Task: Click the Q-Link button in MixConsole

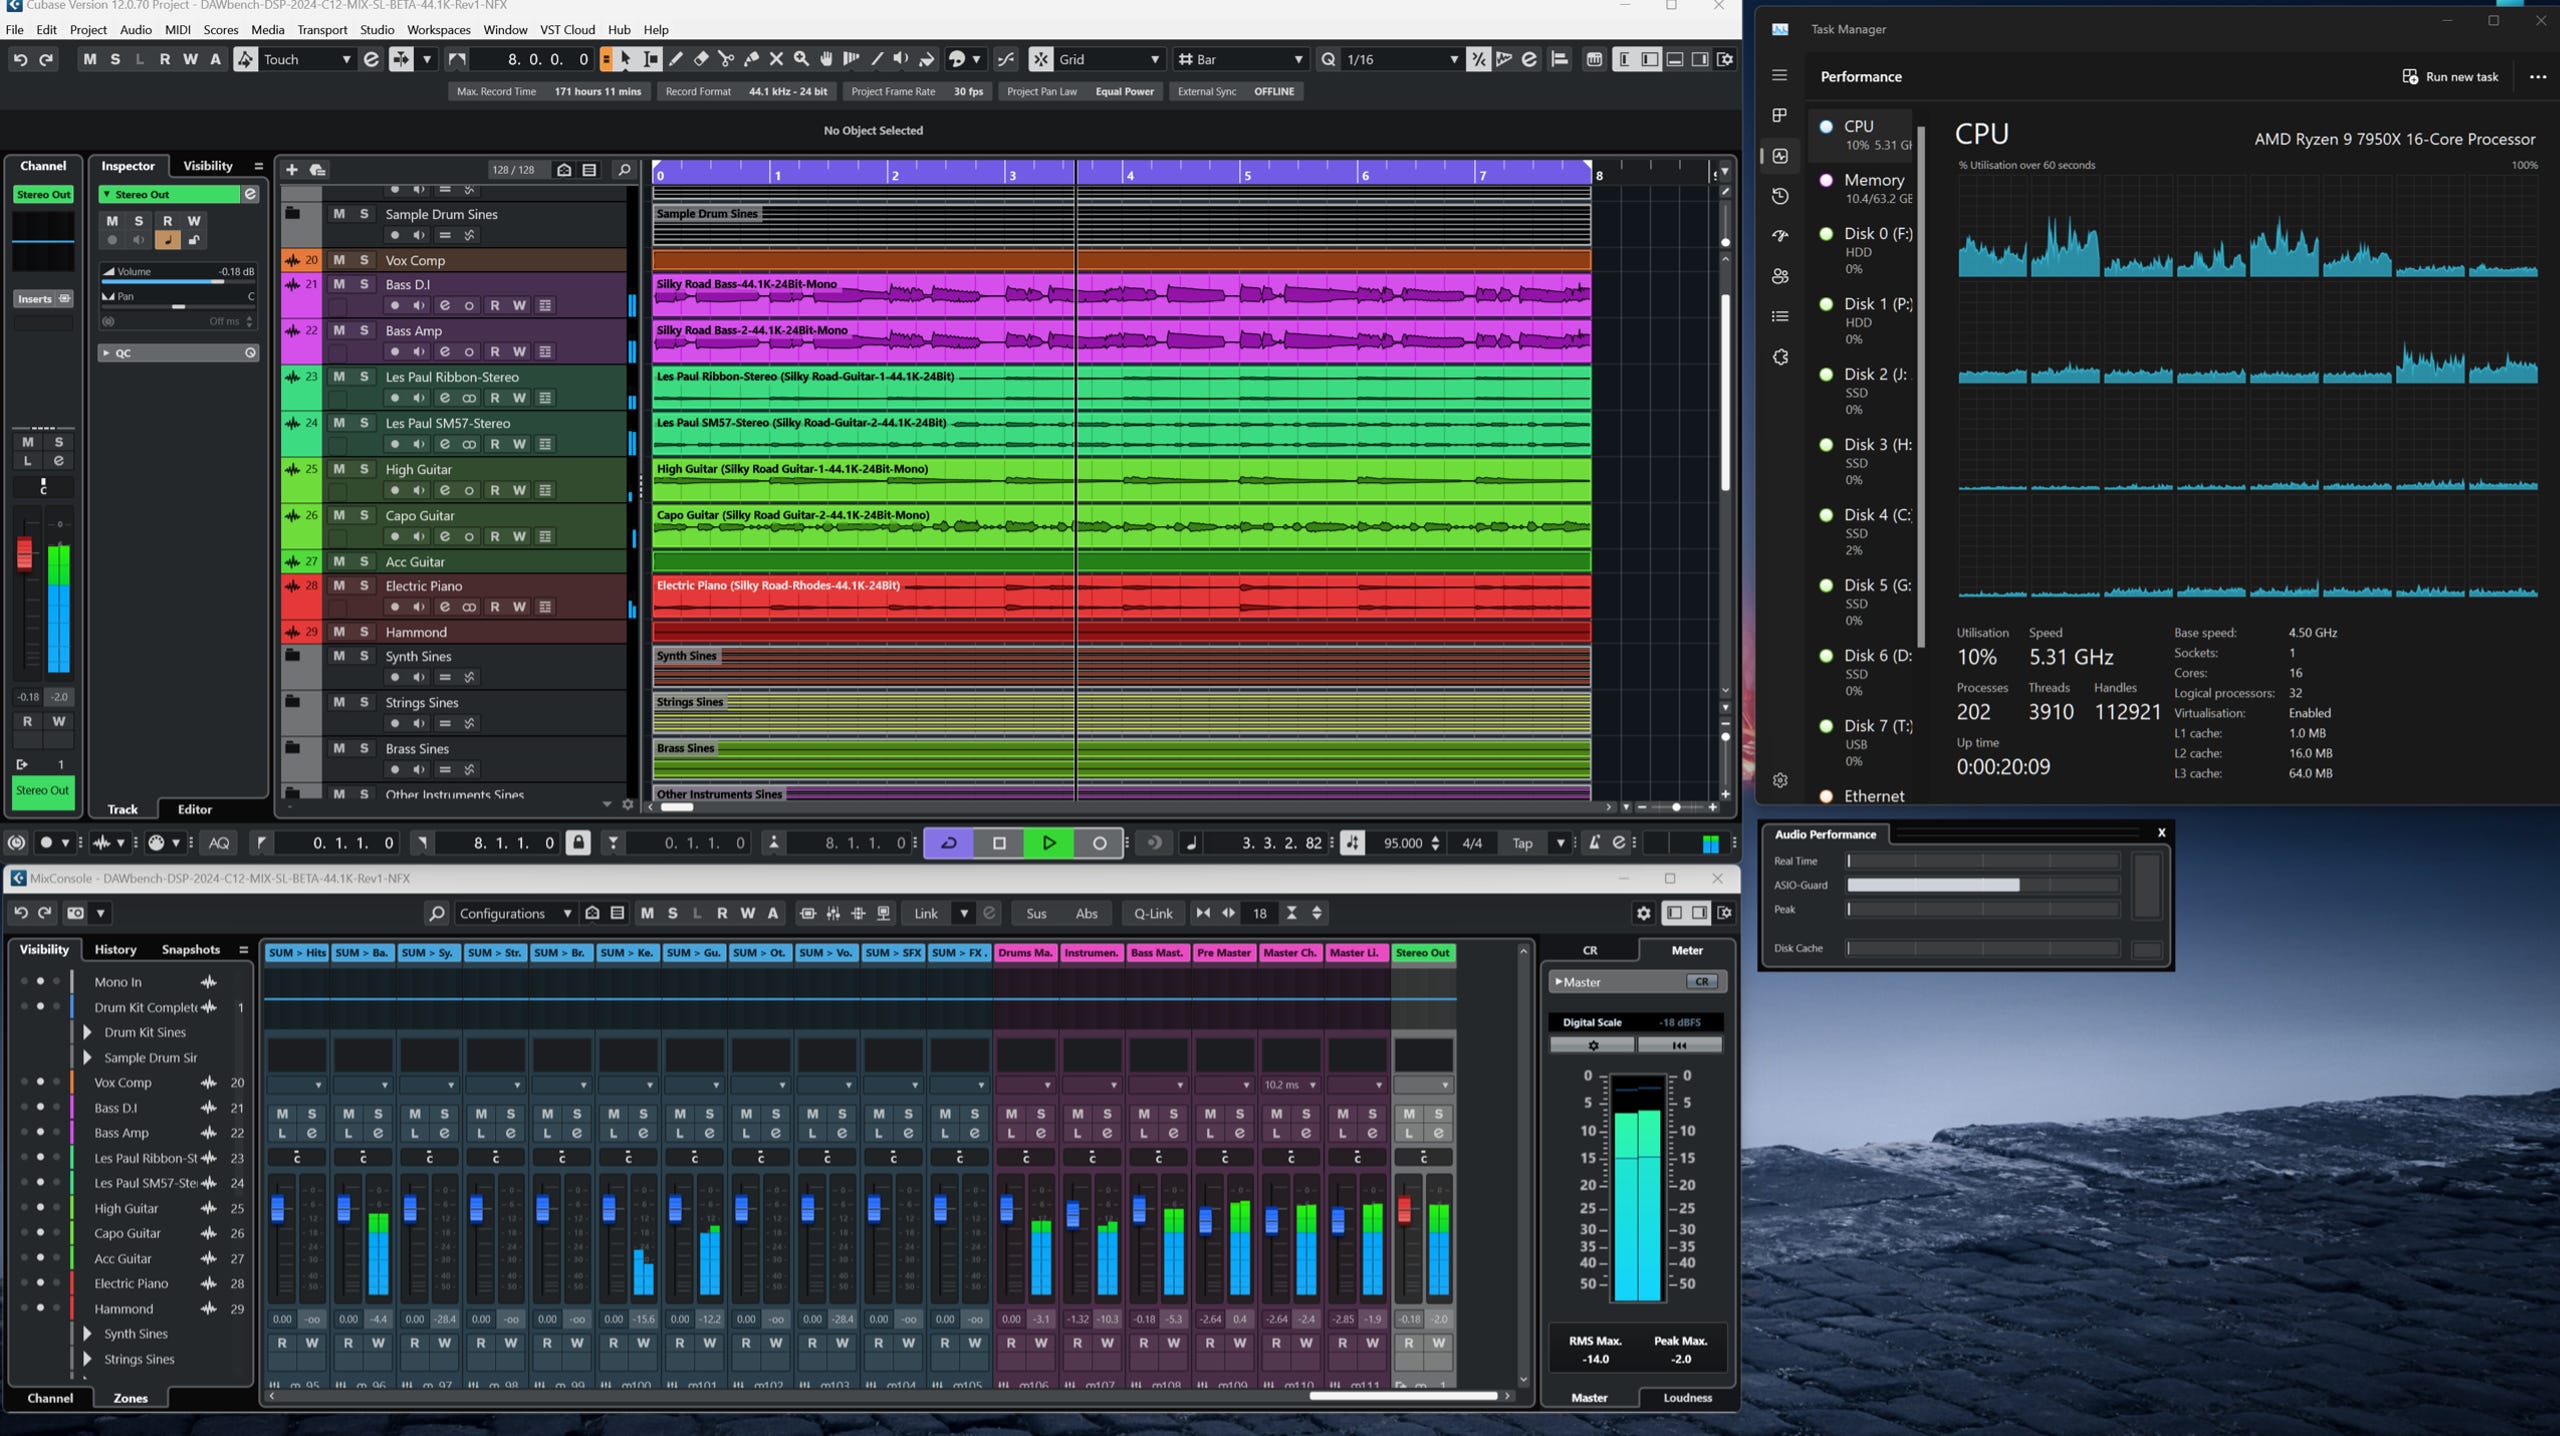Action: (x=1152, y=913)
